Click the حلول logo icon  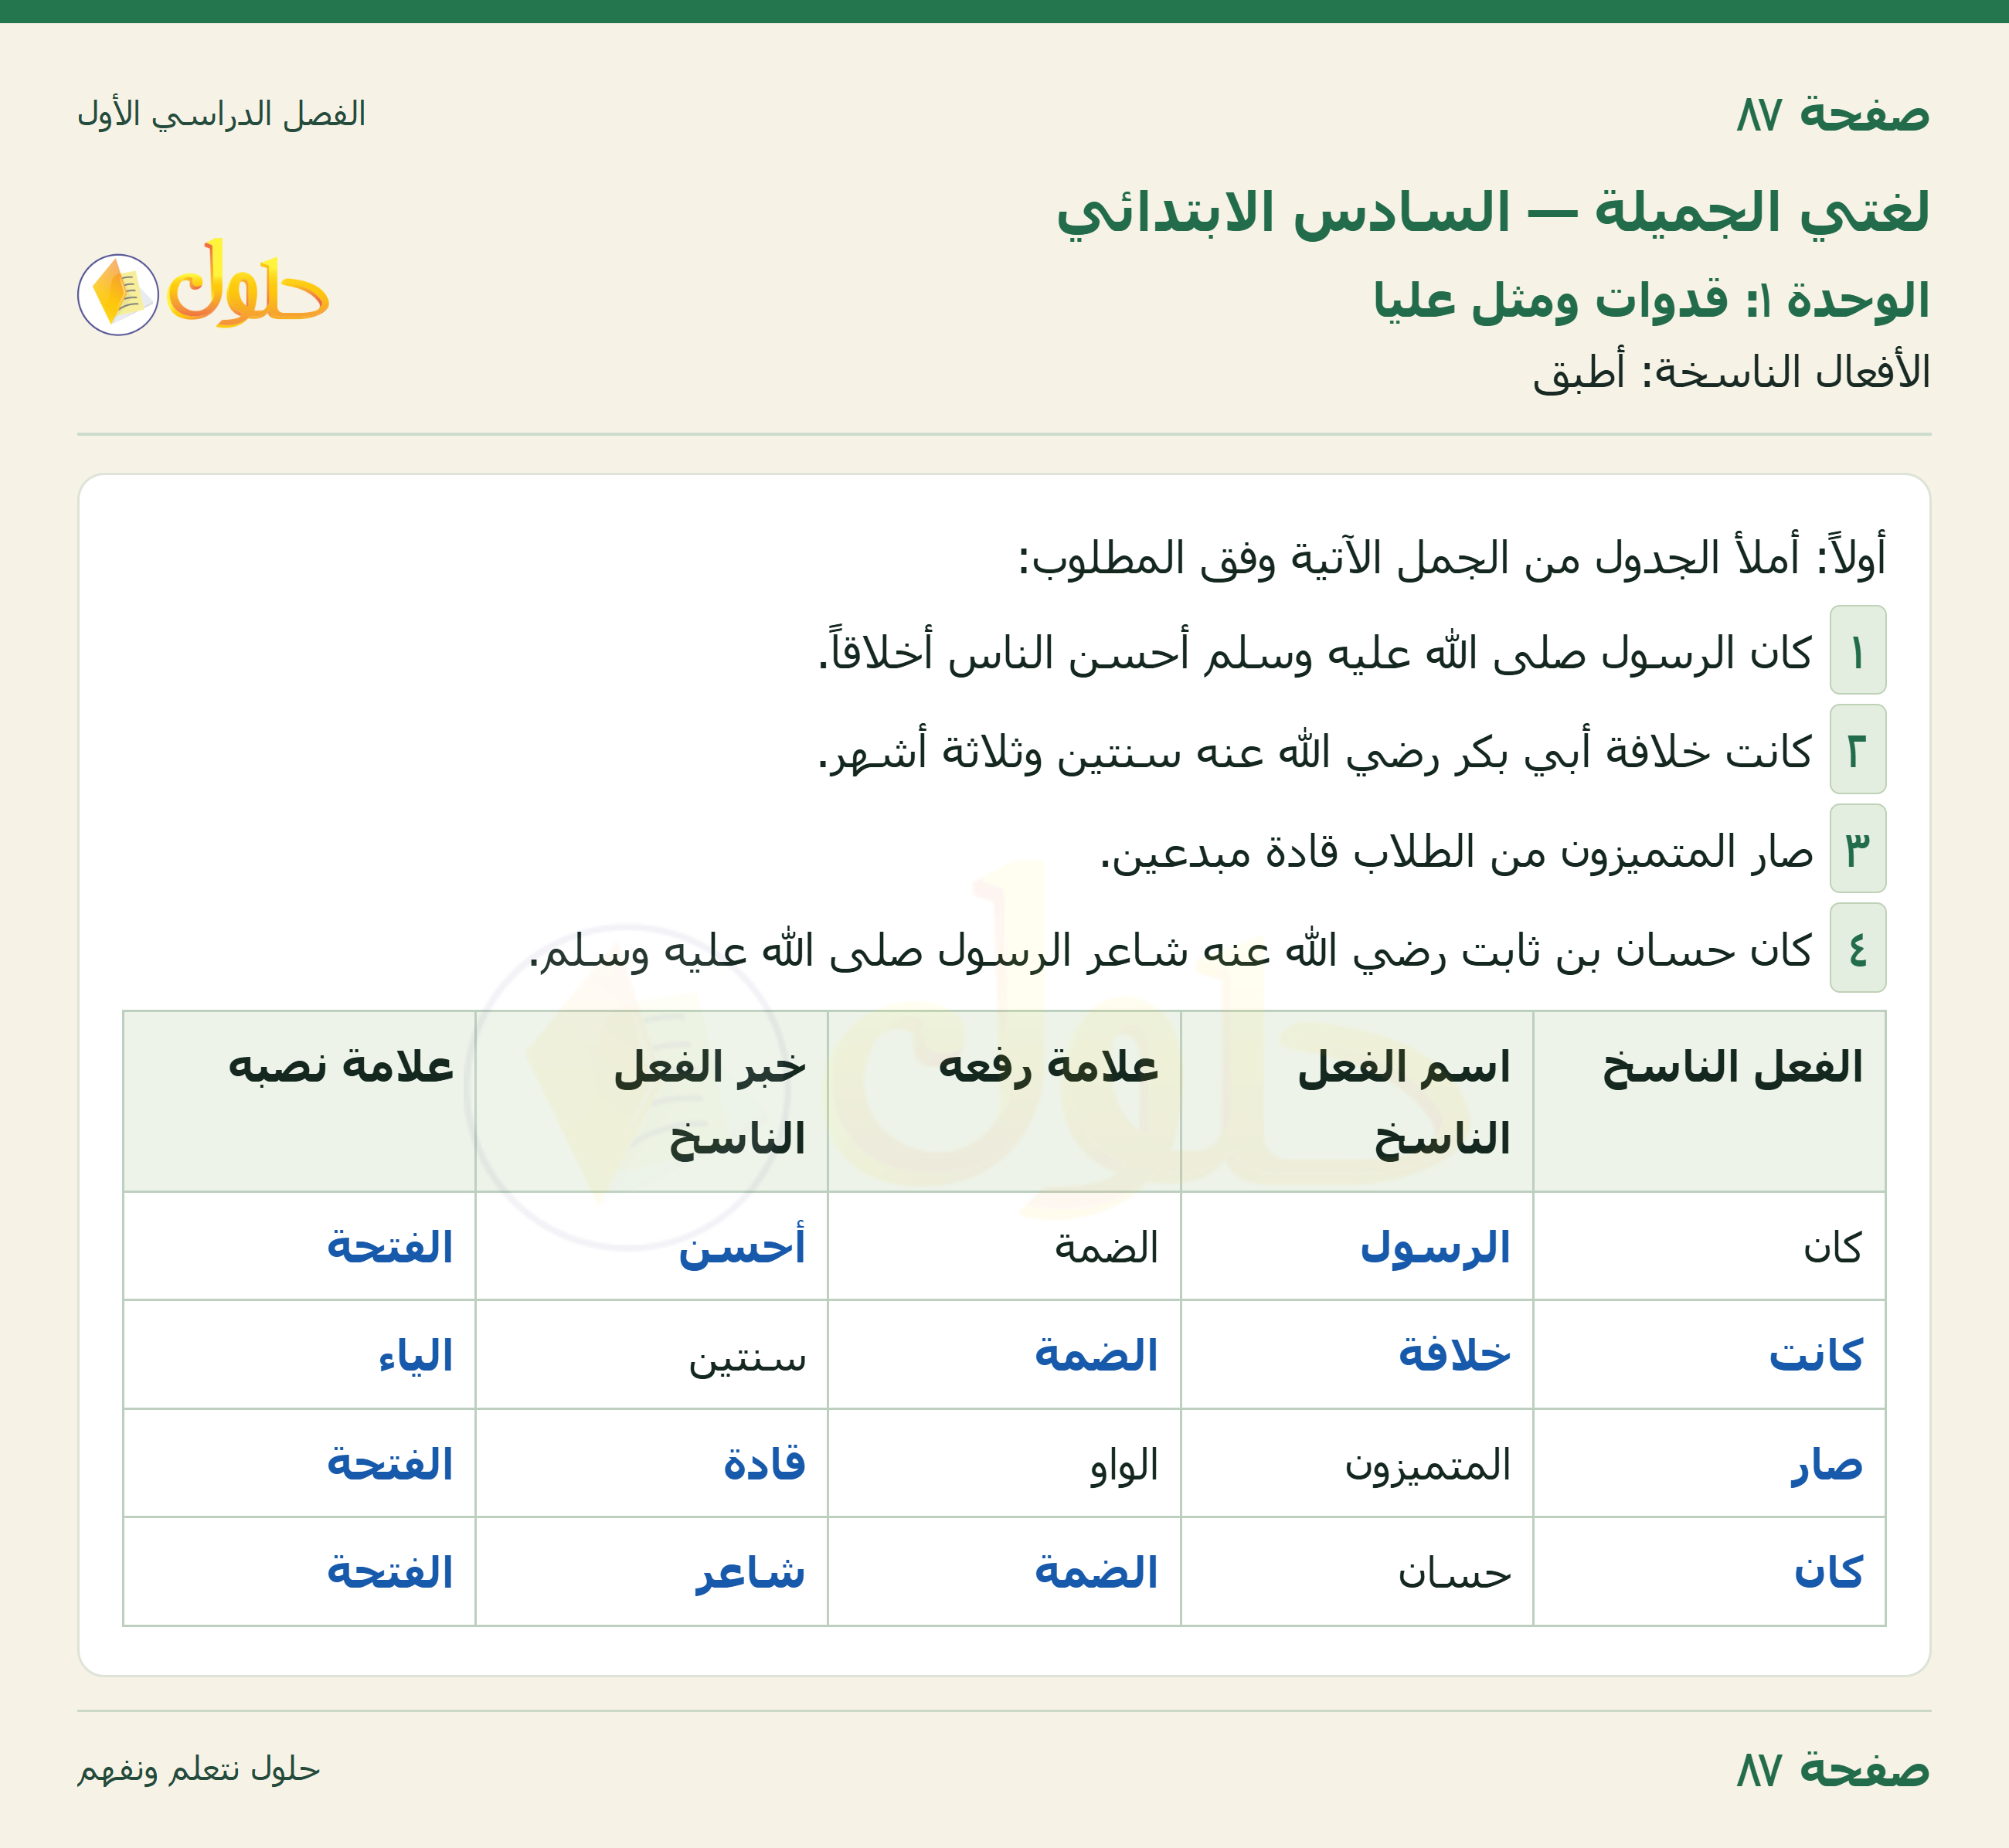pos(203,287)
